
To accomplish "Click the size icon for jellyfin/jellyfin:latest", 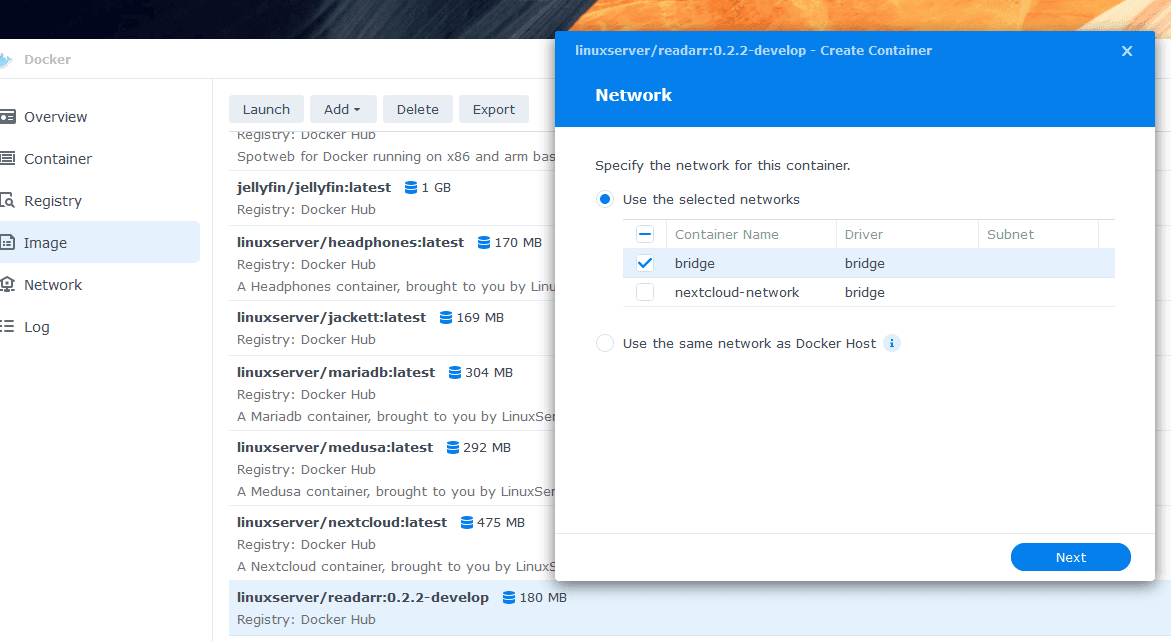I will [x=411, y=187].
